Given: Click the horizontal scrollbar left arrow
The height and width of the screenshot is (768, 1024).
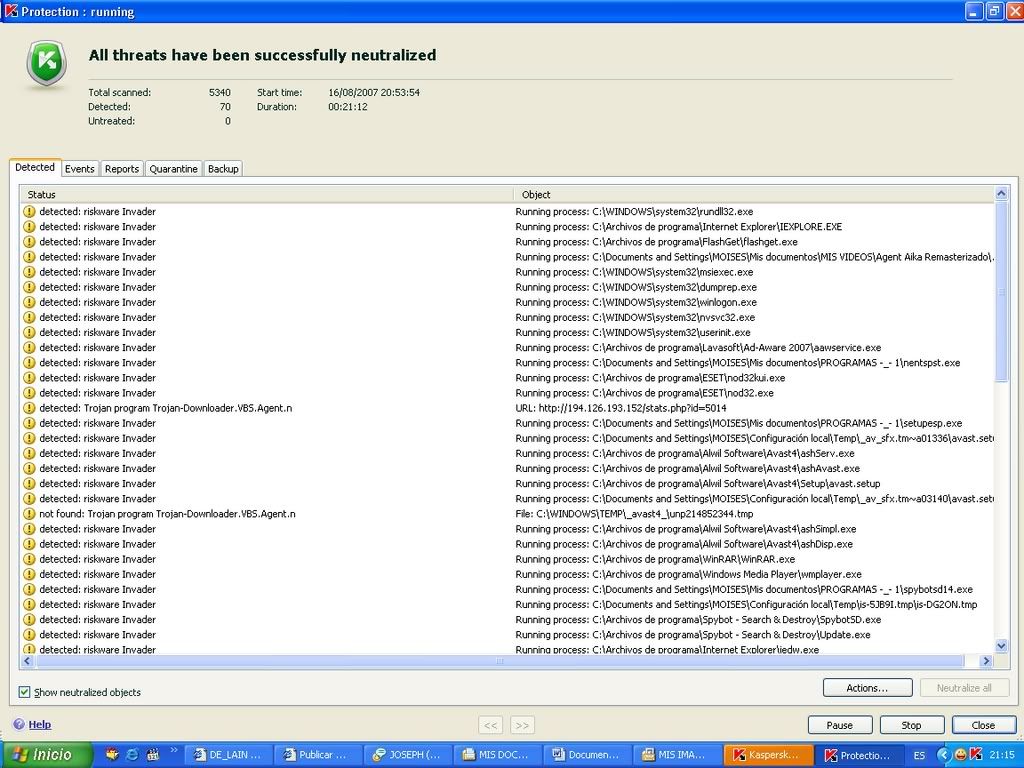Looking at the screenshot, I should (x=27, y=661).
